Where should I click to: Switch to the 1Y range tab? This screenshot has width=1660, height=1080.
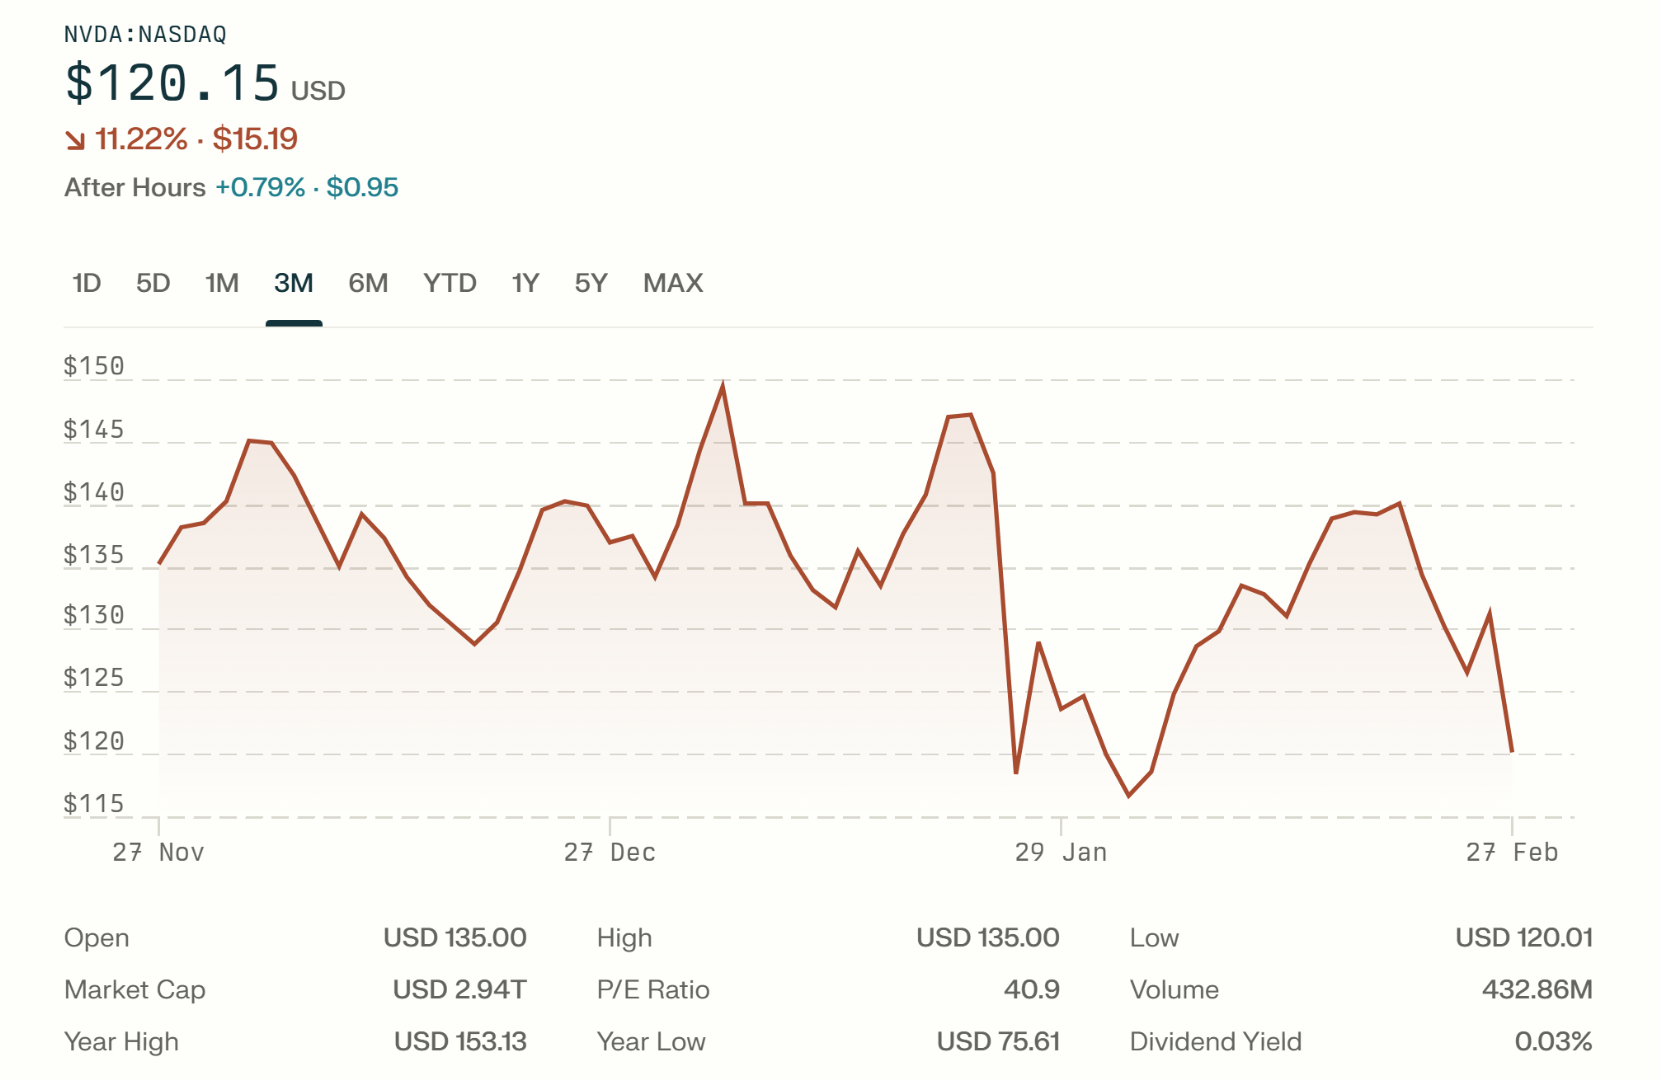point(525,283)
